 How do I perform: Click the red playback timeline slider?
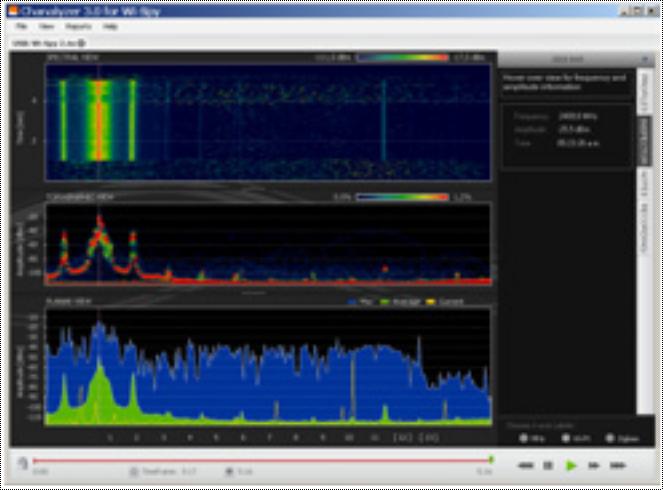[x=260, y=459]
